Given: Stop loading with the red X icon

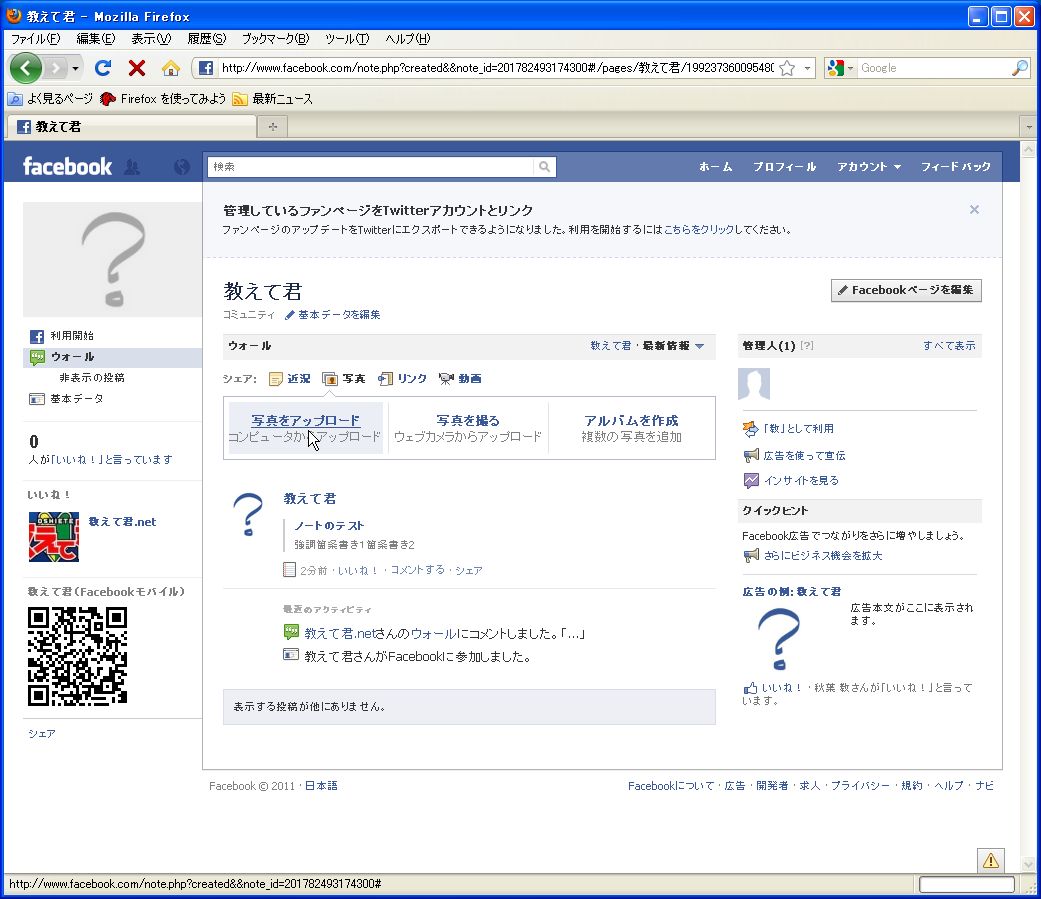Looking at the screenshot, I should click(x=137, y=68).
